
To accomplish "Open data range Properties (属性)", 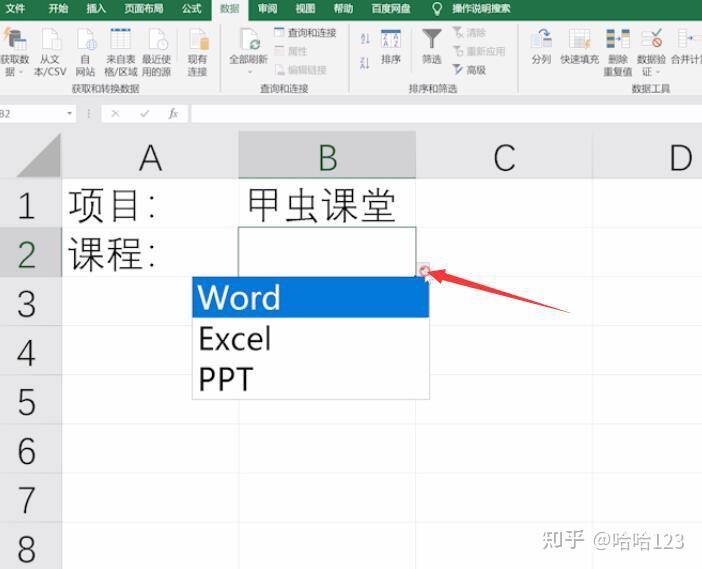I will [x=291, y=51].
